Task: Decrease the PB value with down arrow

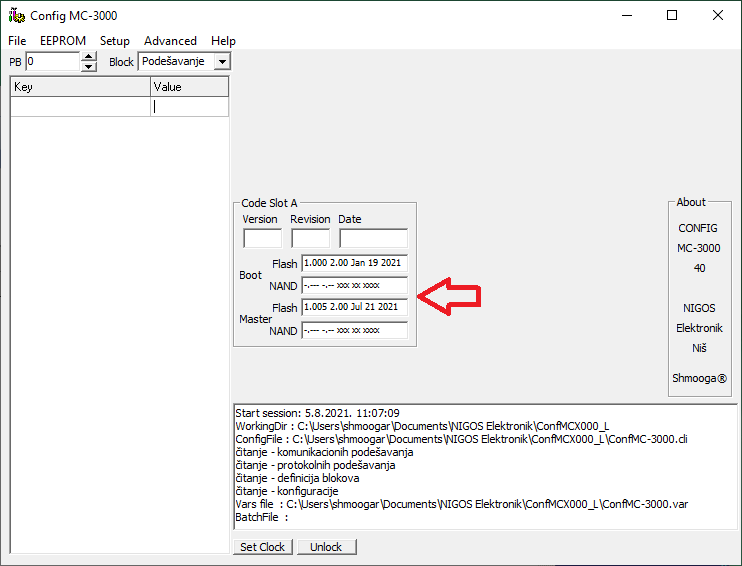Action: coord(88,67)
